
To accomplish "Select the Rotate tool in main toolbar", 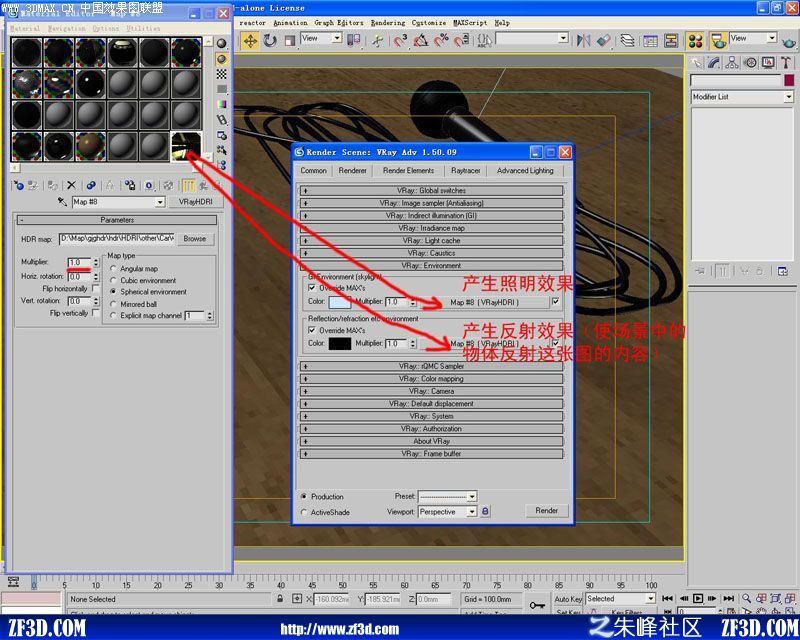I will click(x=270, y=40).
